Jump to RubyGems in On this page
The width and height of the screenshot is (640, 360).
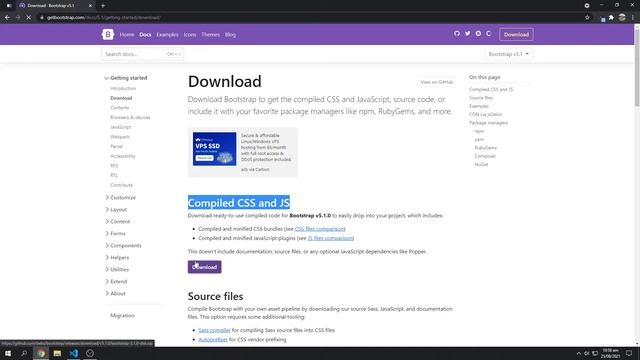[x=486, y=148]
